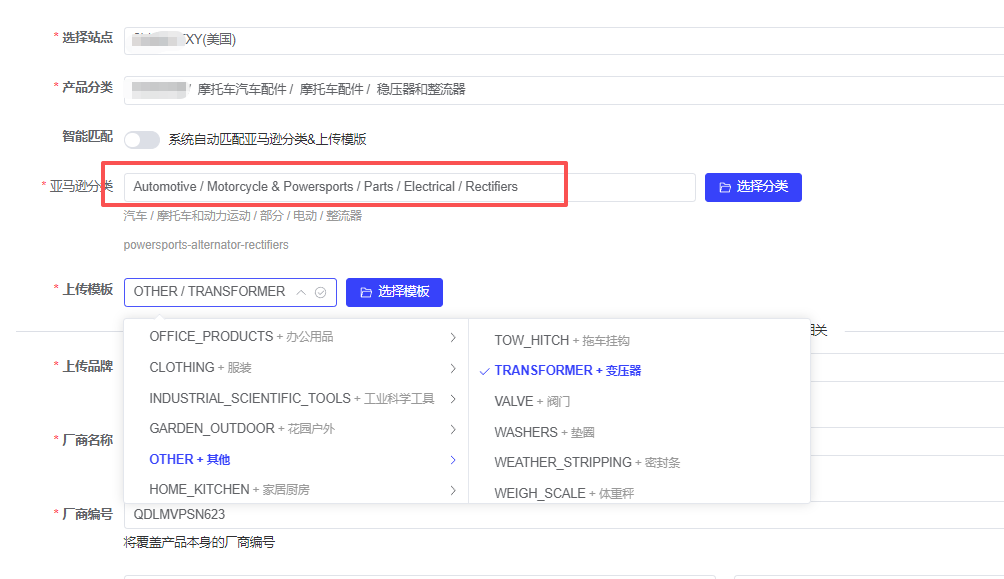Click the Amazon category text field

click(410, 187)
